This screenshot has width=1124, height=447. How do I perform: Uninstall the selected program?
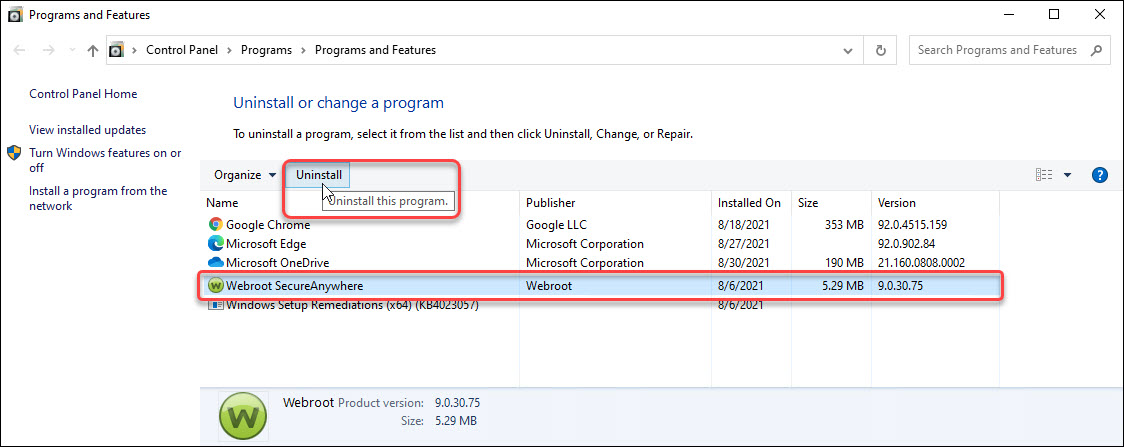[x=318, y=175]
